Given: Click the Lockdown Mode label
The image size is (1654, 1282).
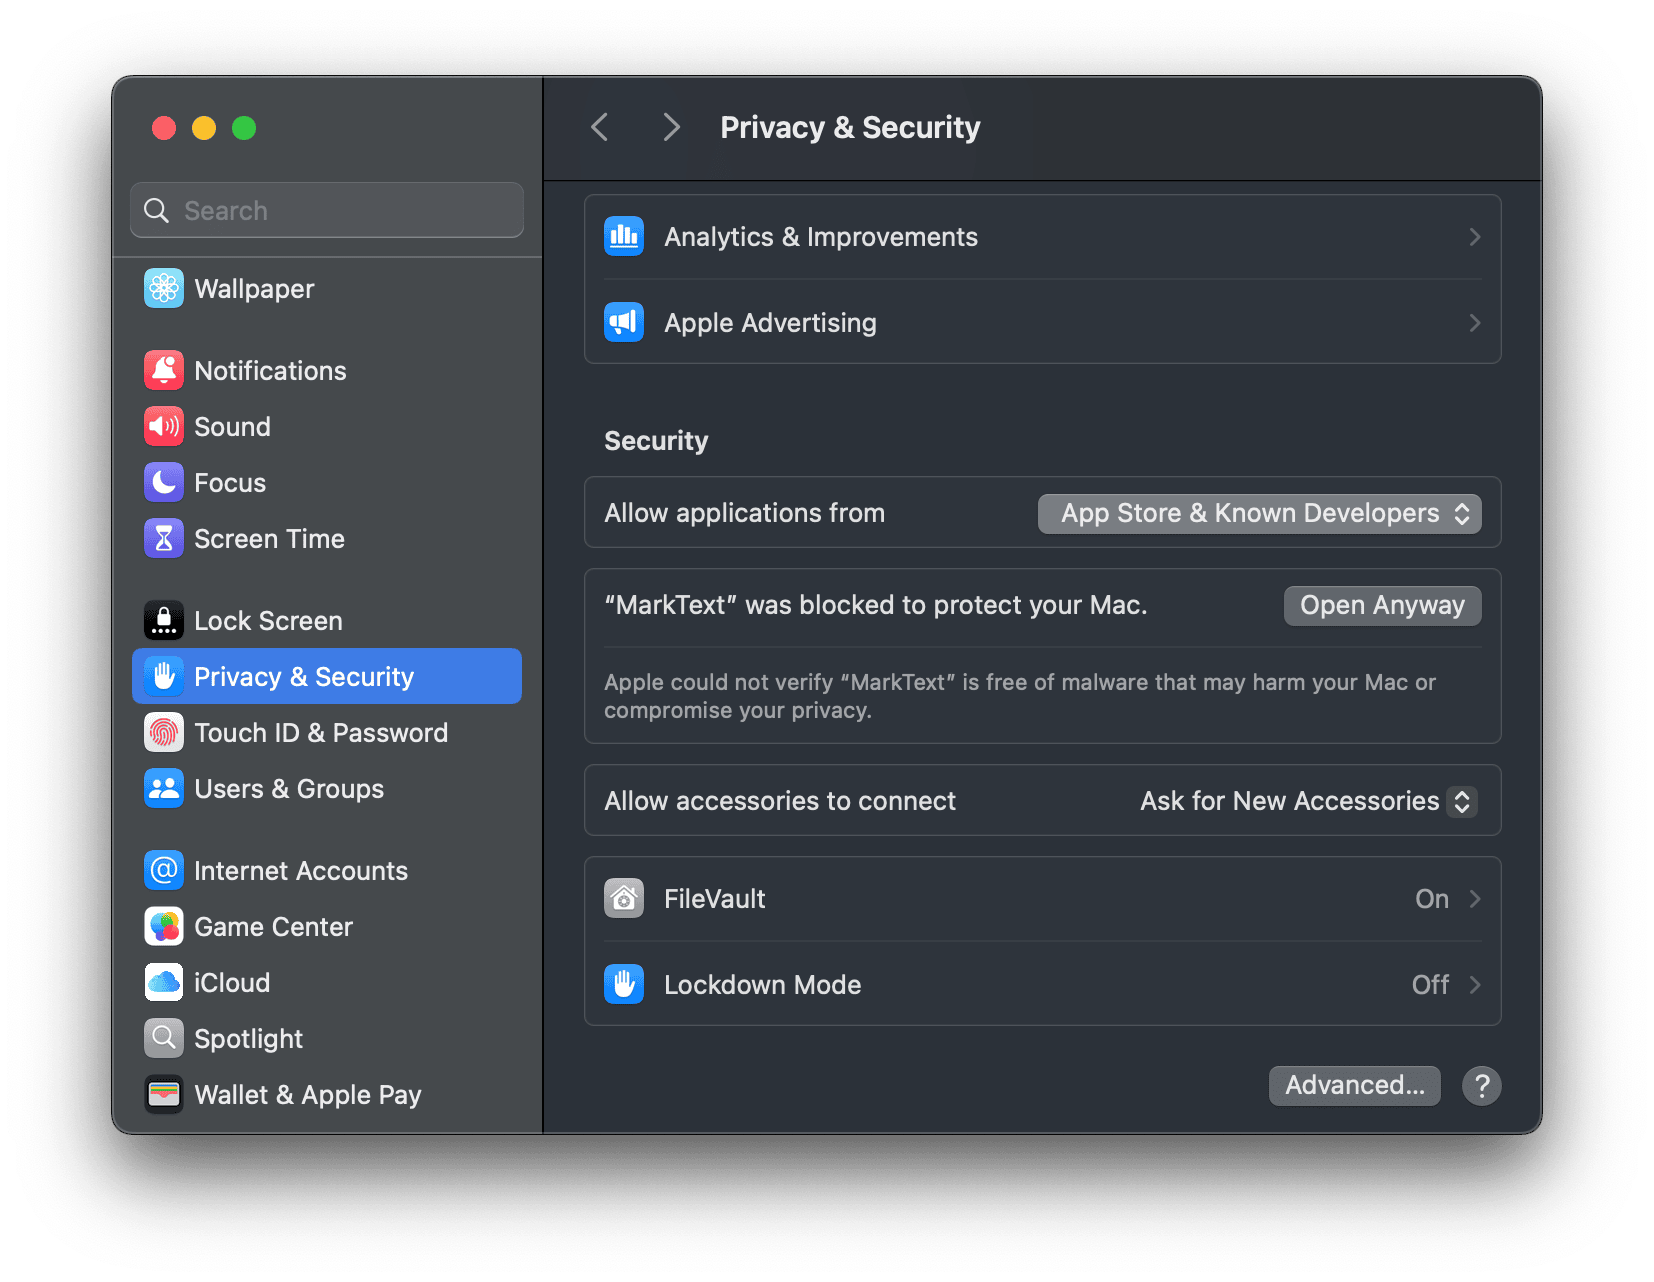Looking at the screenshot, I should (763, 985).
